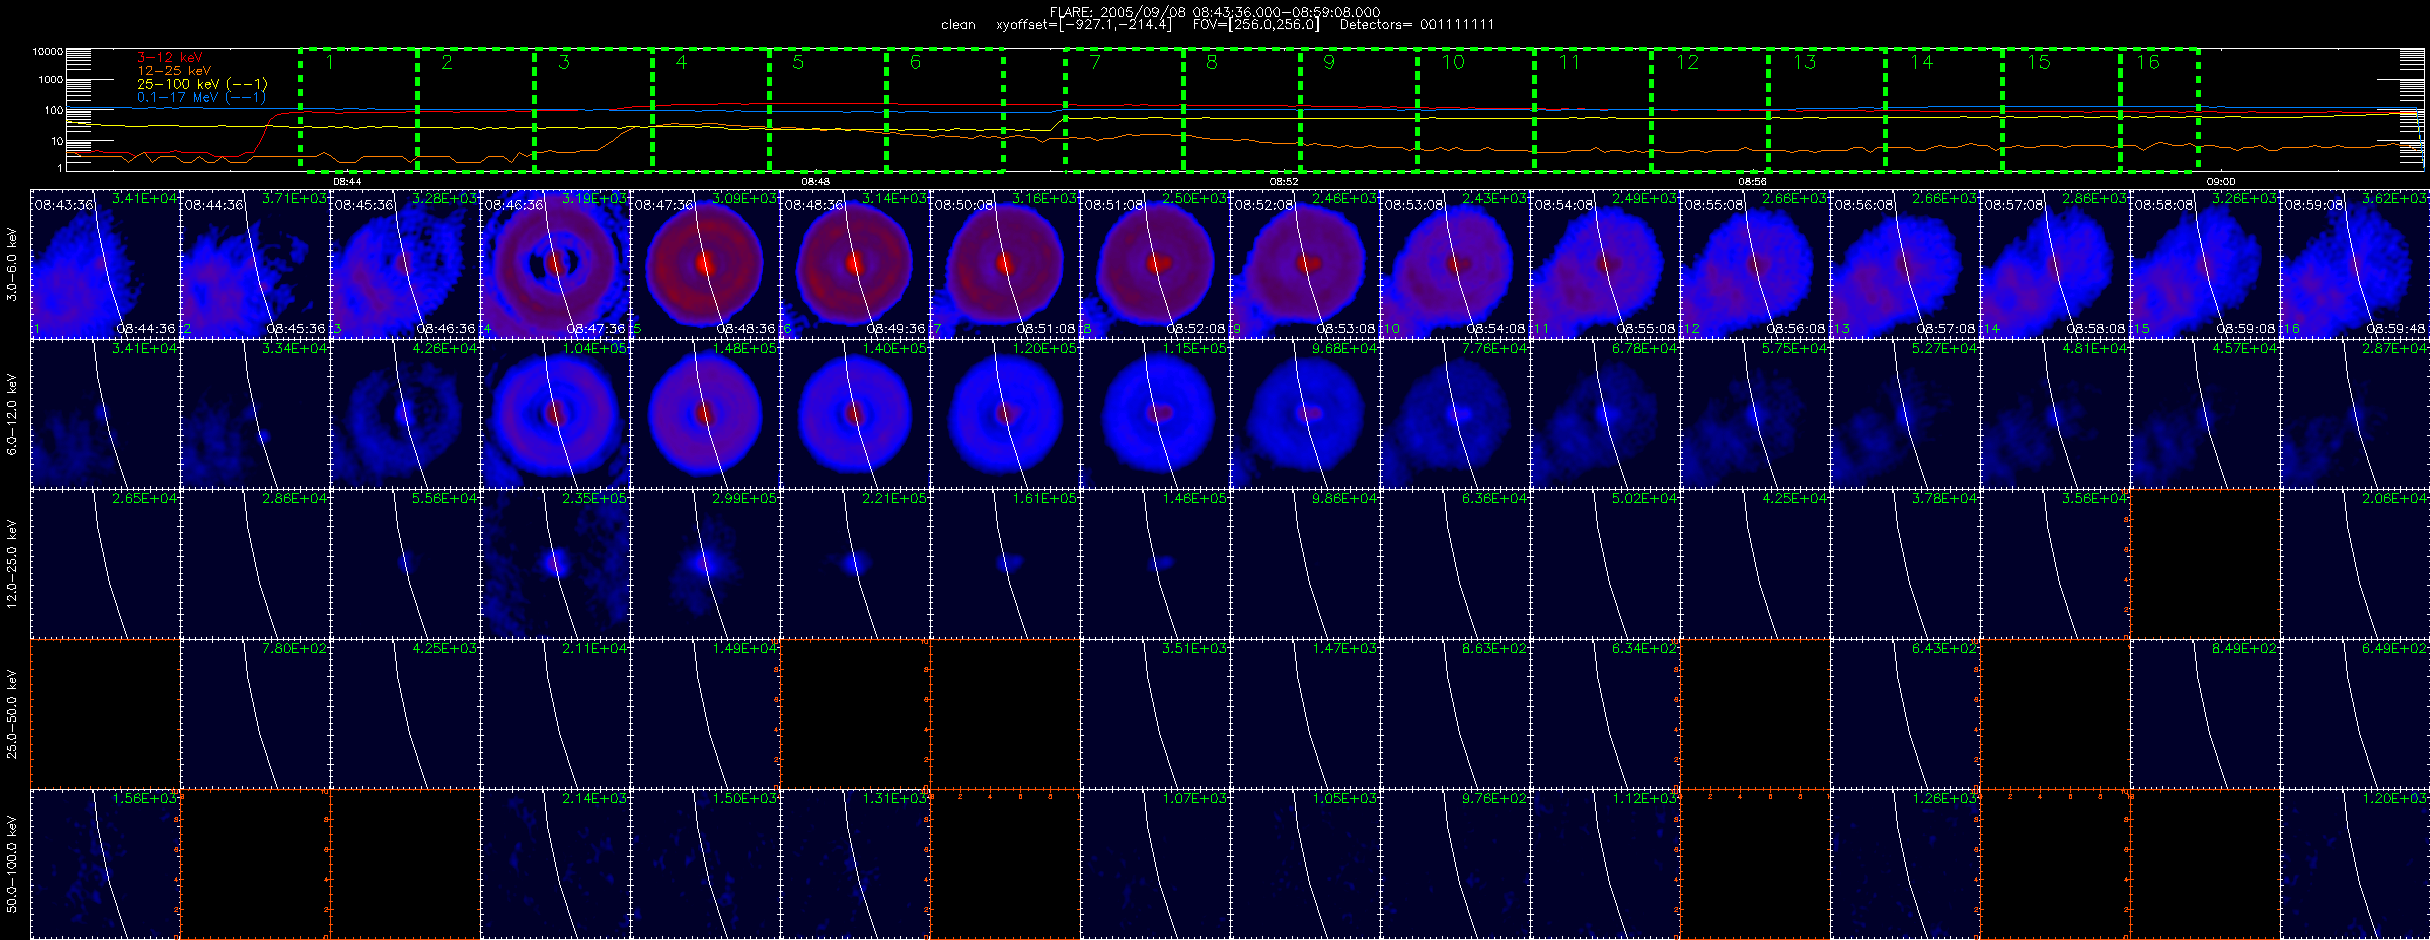Viewport: 2430px width, 940px height.
Task: Click the 3.0-6.0 keV row label
Action: point(12,265)
